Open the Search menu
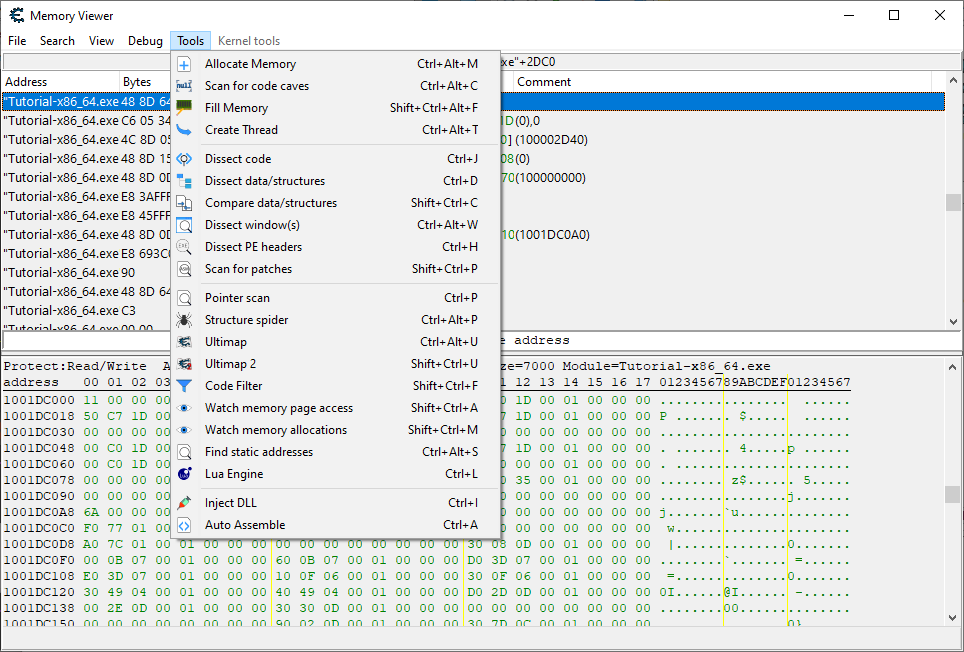The image size is (964, 652). tap(57, 41)
